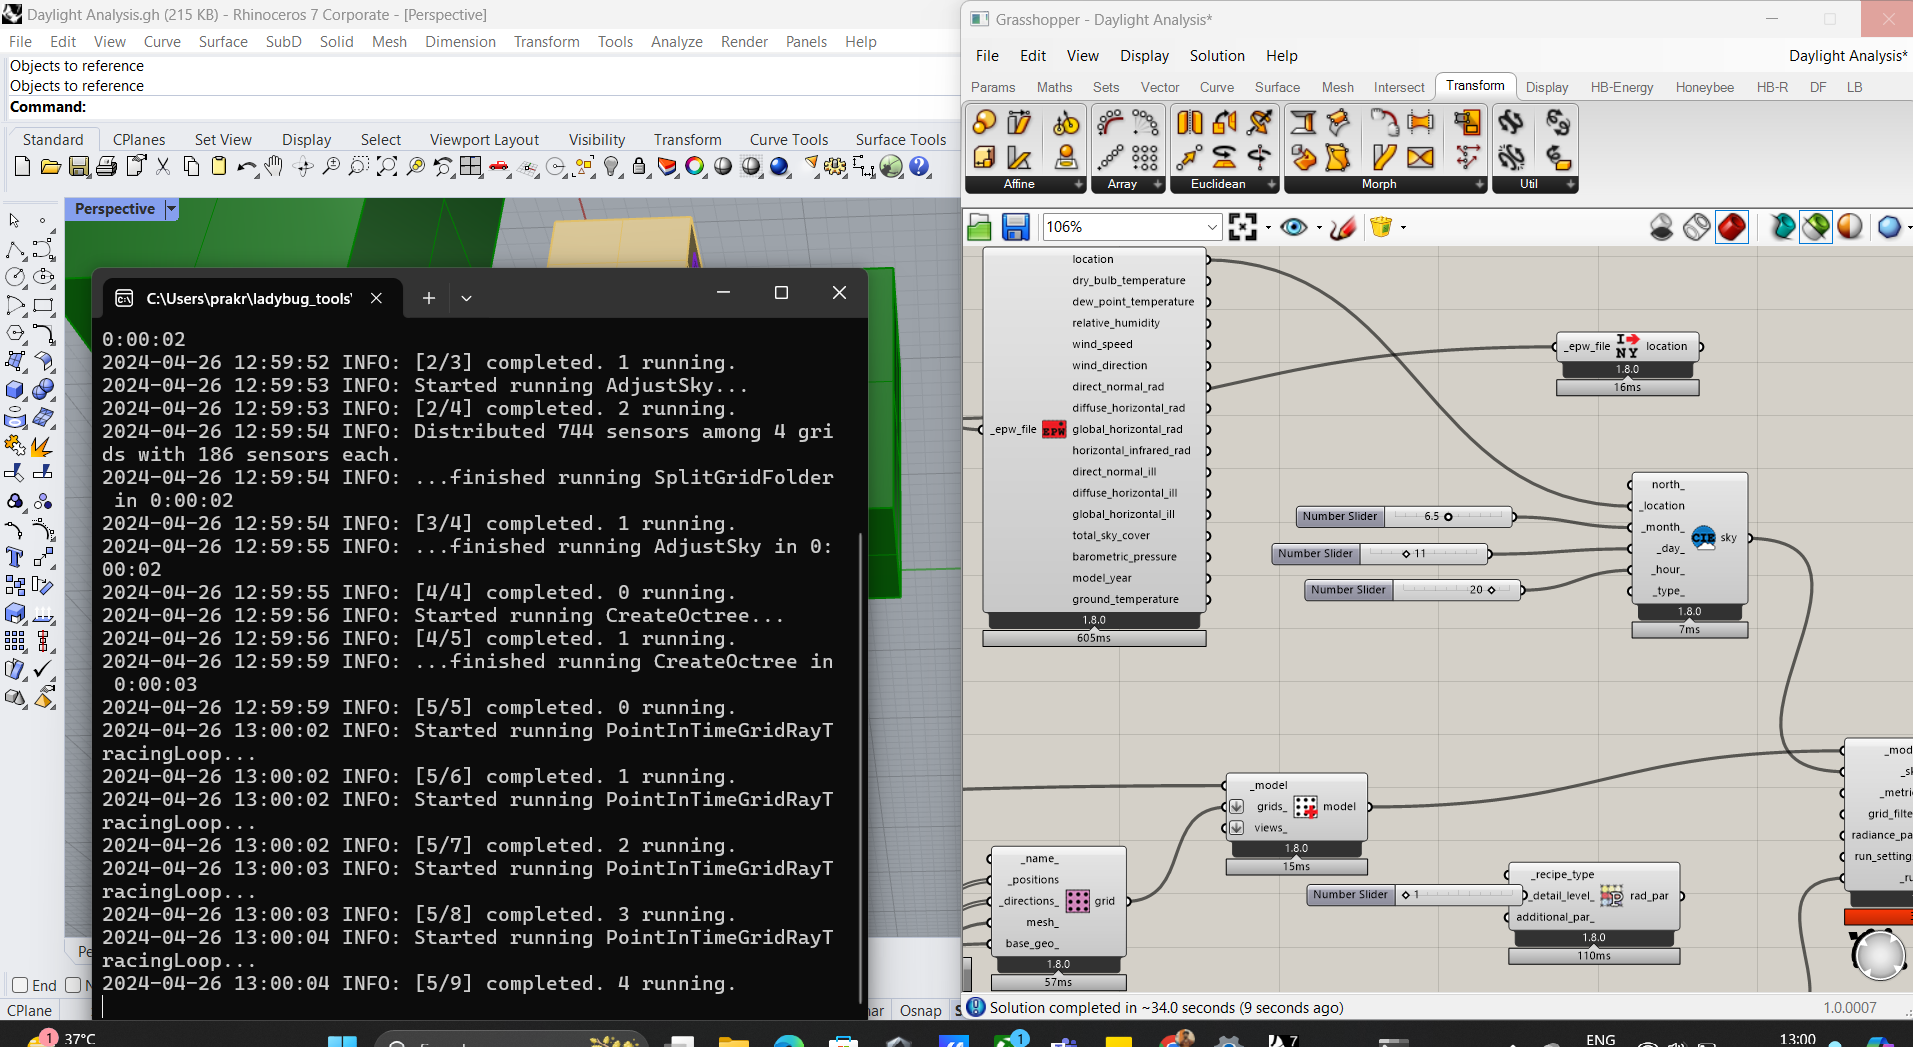
Task: Select the shaded preview red cylinder icon
Action: point(1733,227)
